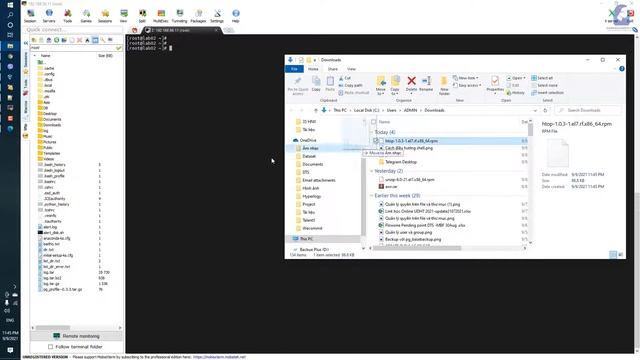Open the Open dropdown in ribbon
The width and height of the screenshot is (640, 360).
[516, 78]
